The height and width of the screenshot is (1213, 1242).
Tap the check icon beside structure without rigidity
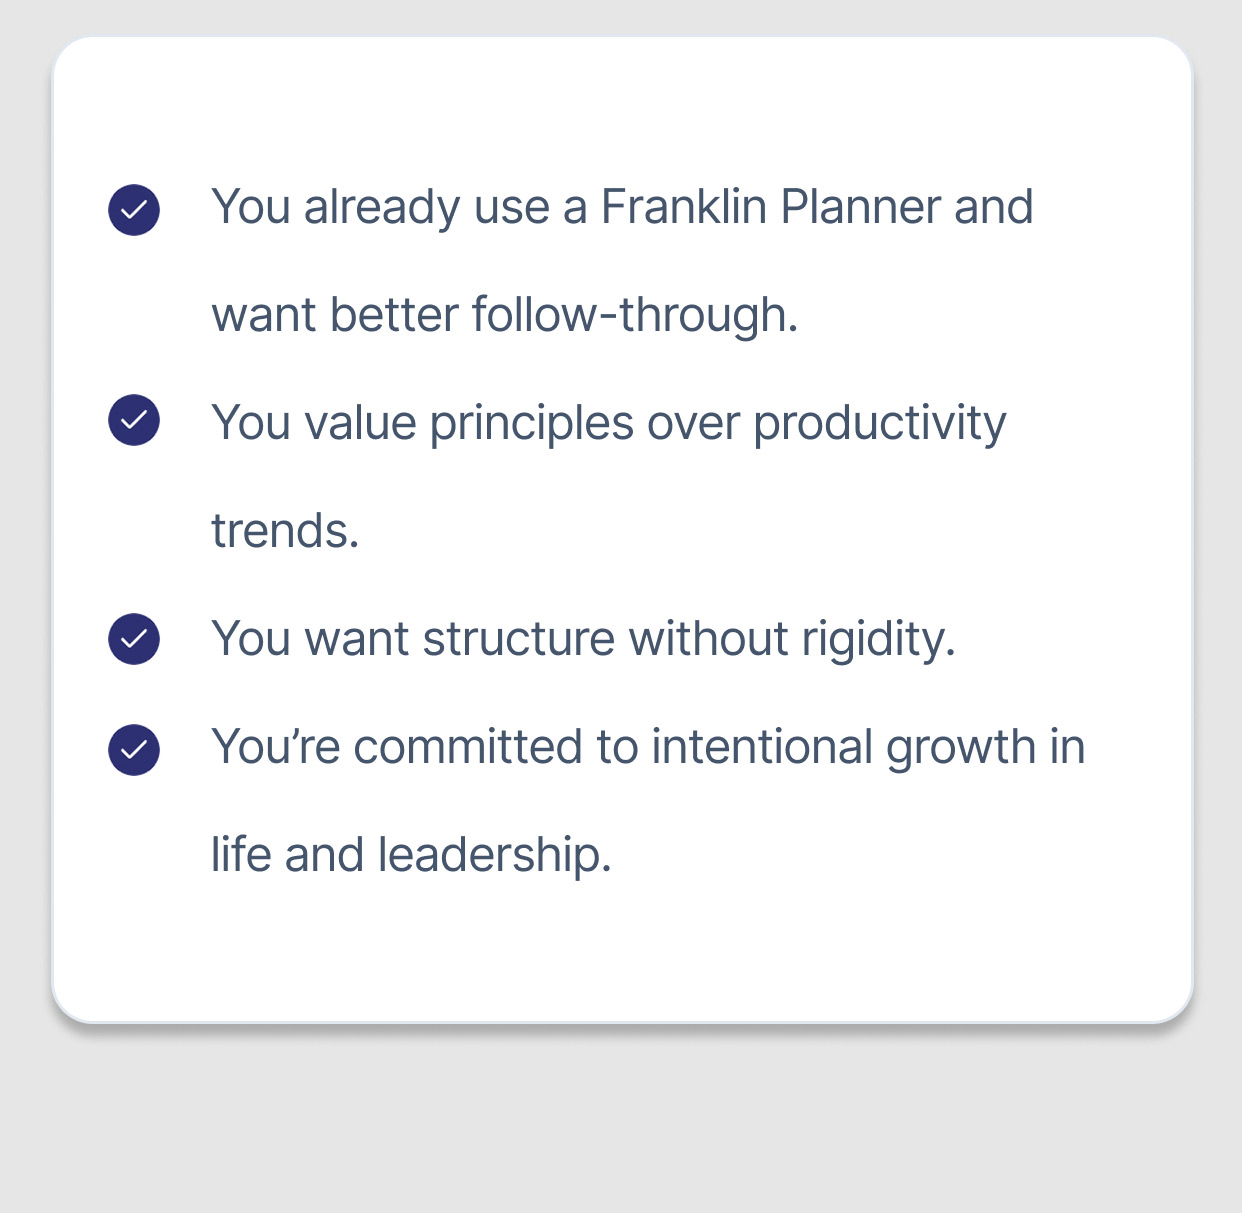pos(134,638)
